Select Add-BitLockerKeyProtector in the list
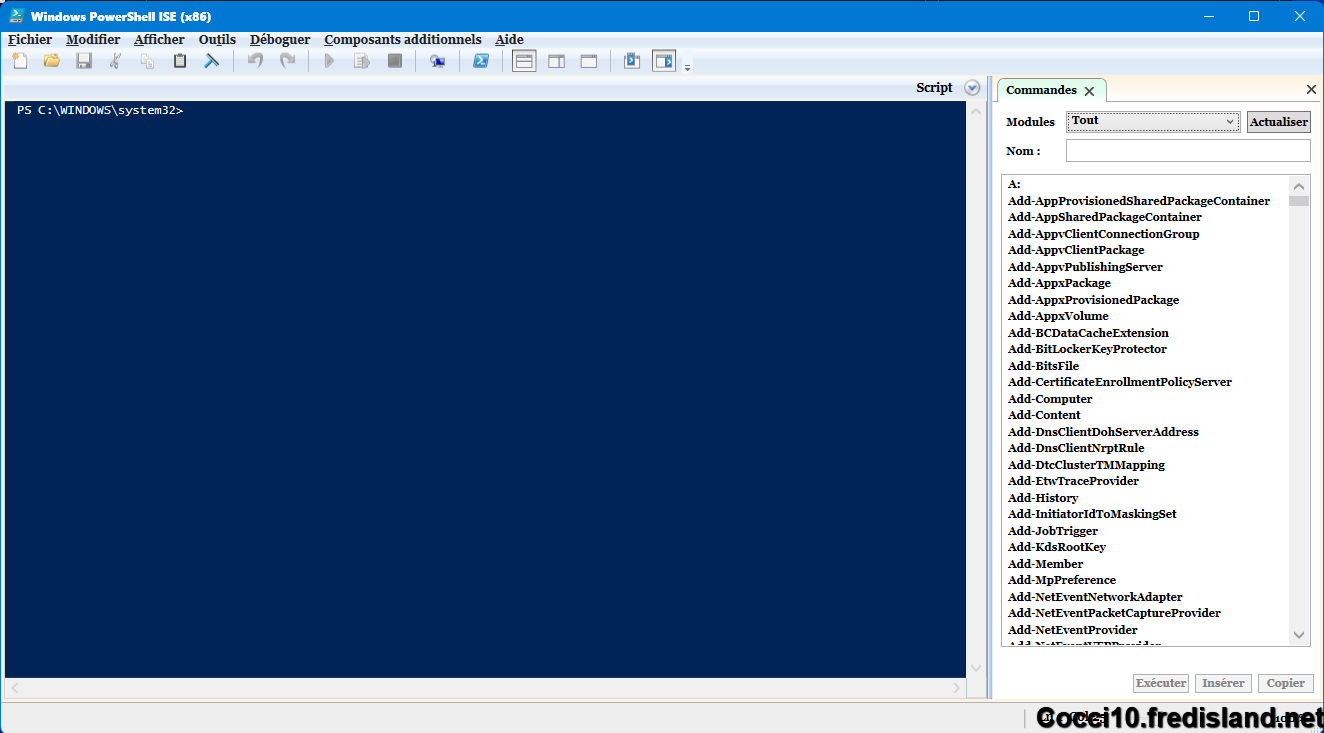Viewport: 1324px width, 733px height. (1087, 349)
